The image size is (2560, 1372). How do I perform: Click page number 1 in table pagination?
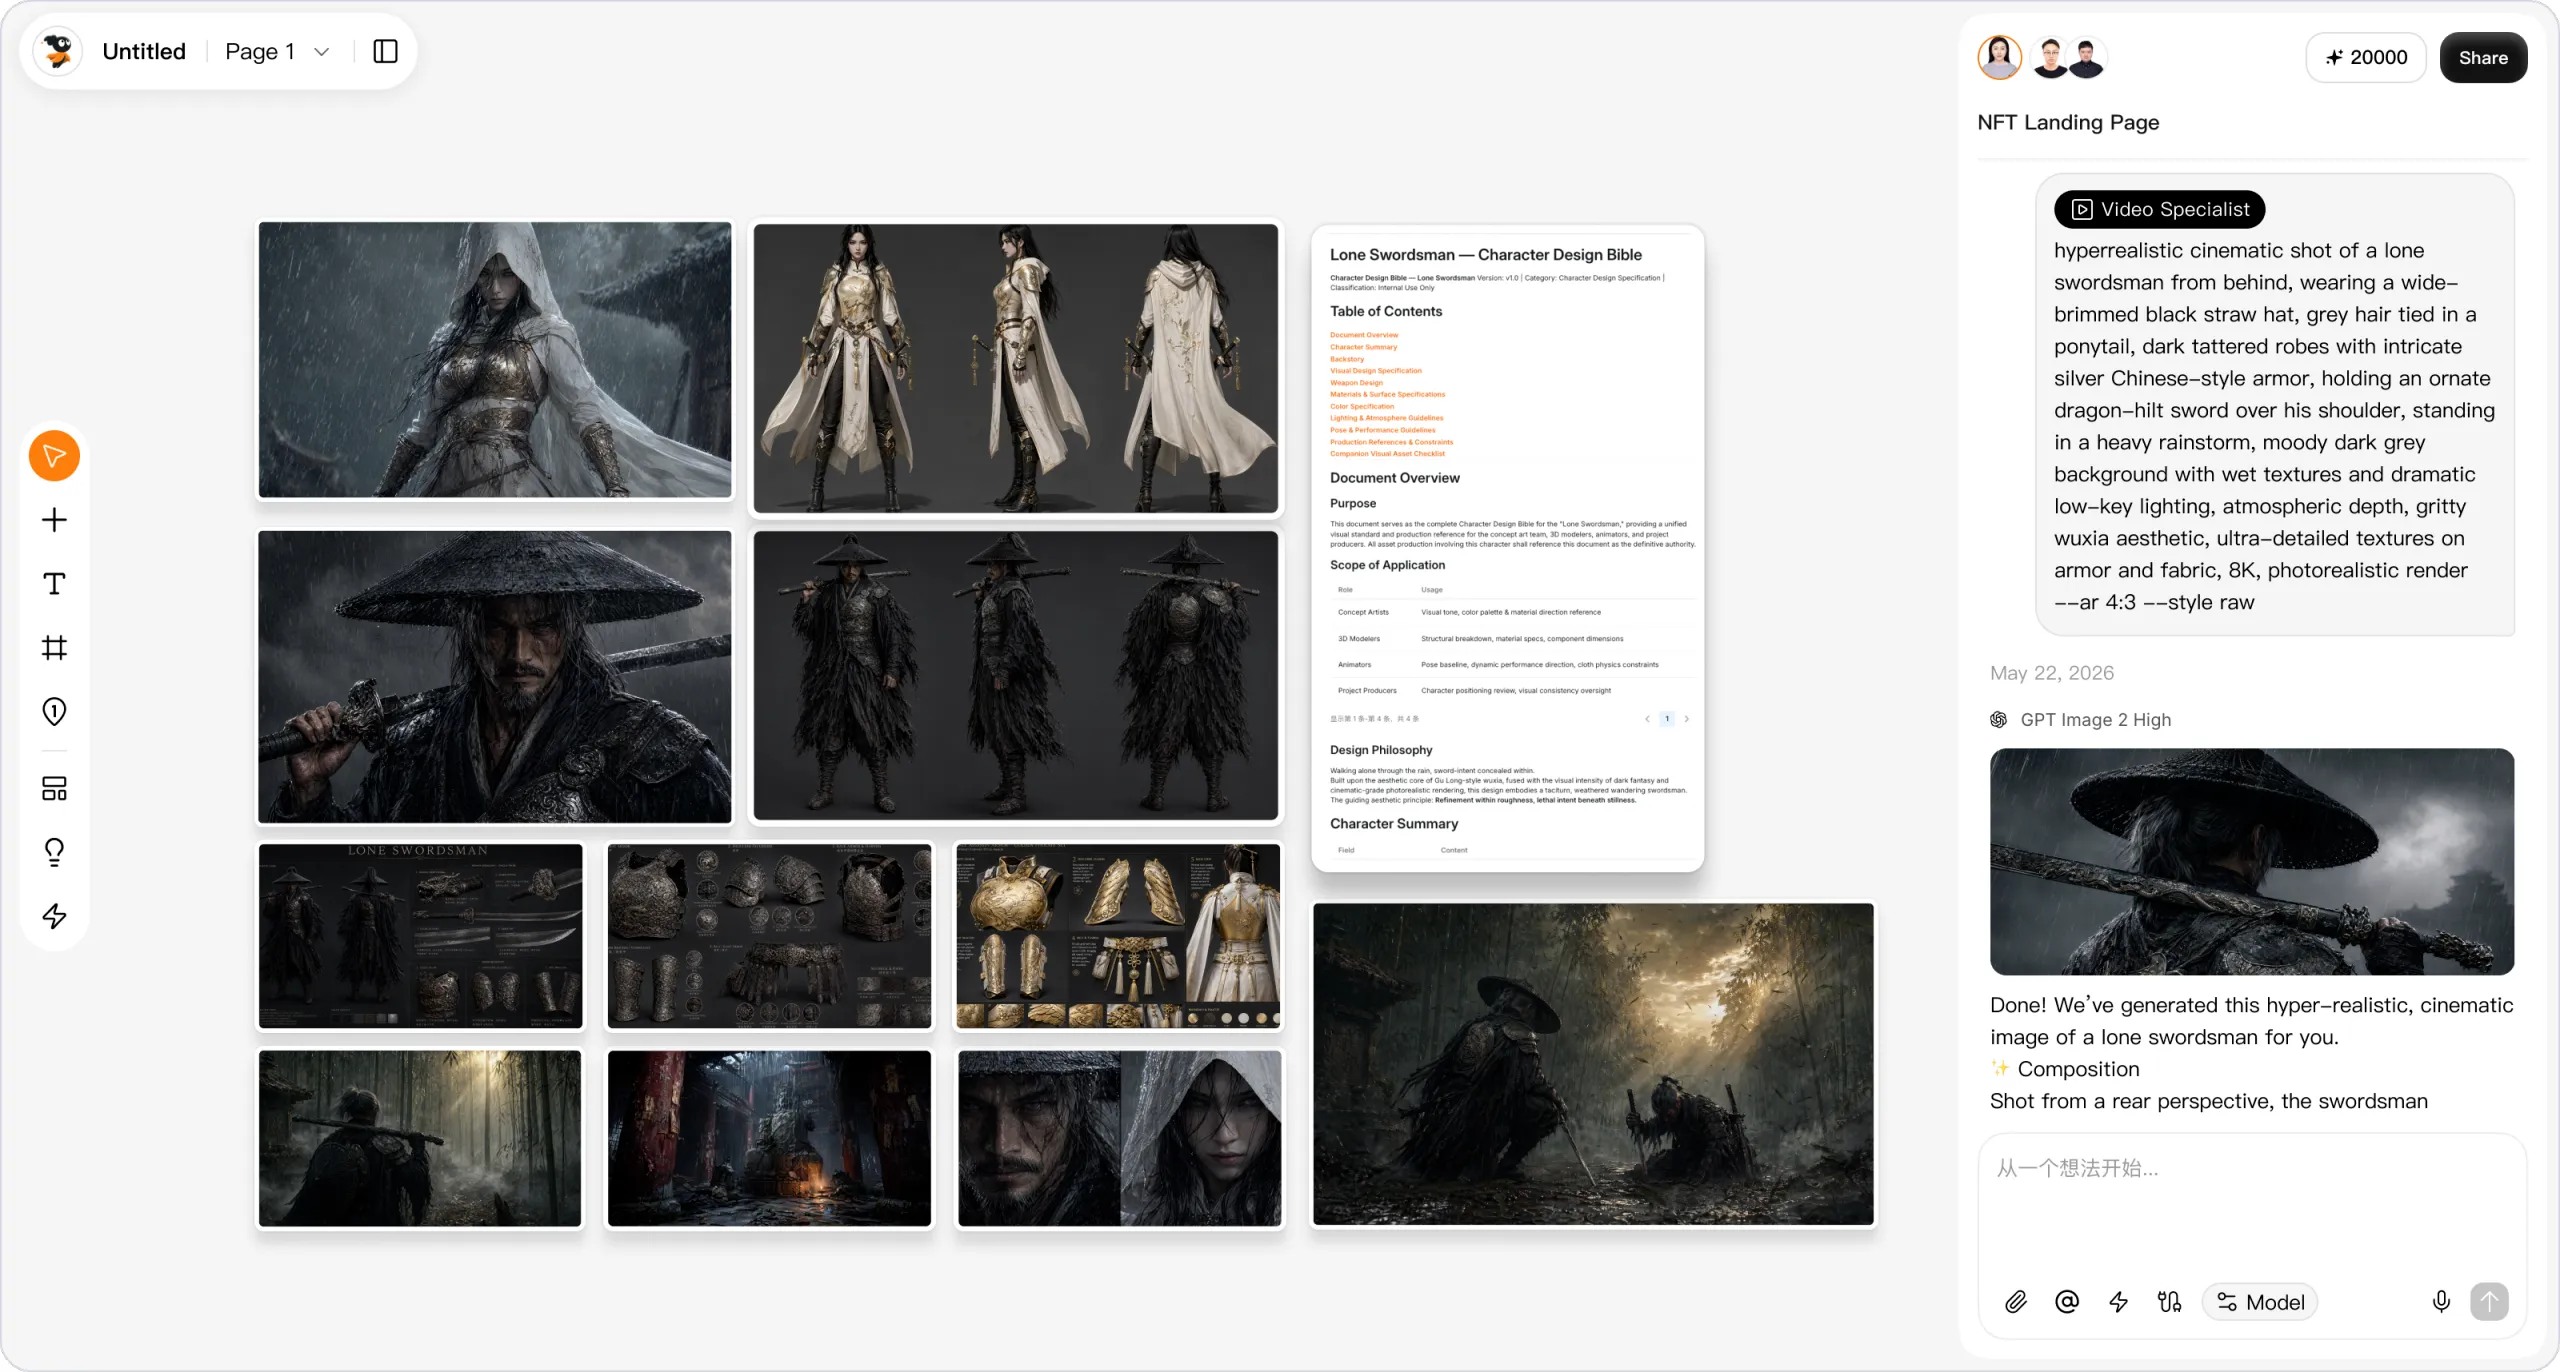coord(1667,719)
